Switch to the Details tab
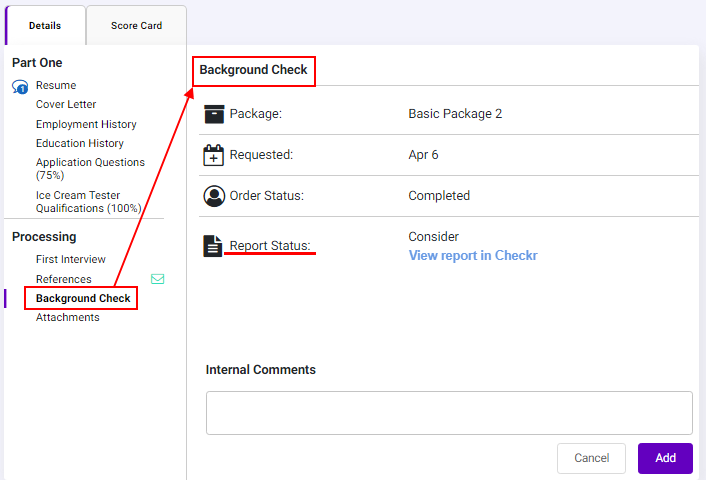Viewport: 706px width, 480px height. [45, 26]
